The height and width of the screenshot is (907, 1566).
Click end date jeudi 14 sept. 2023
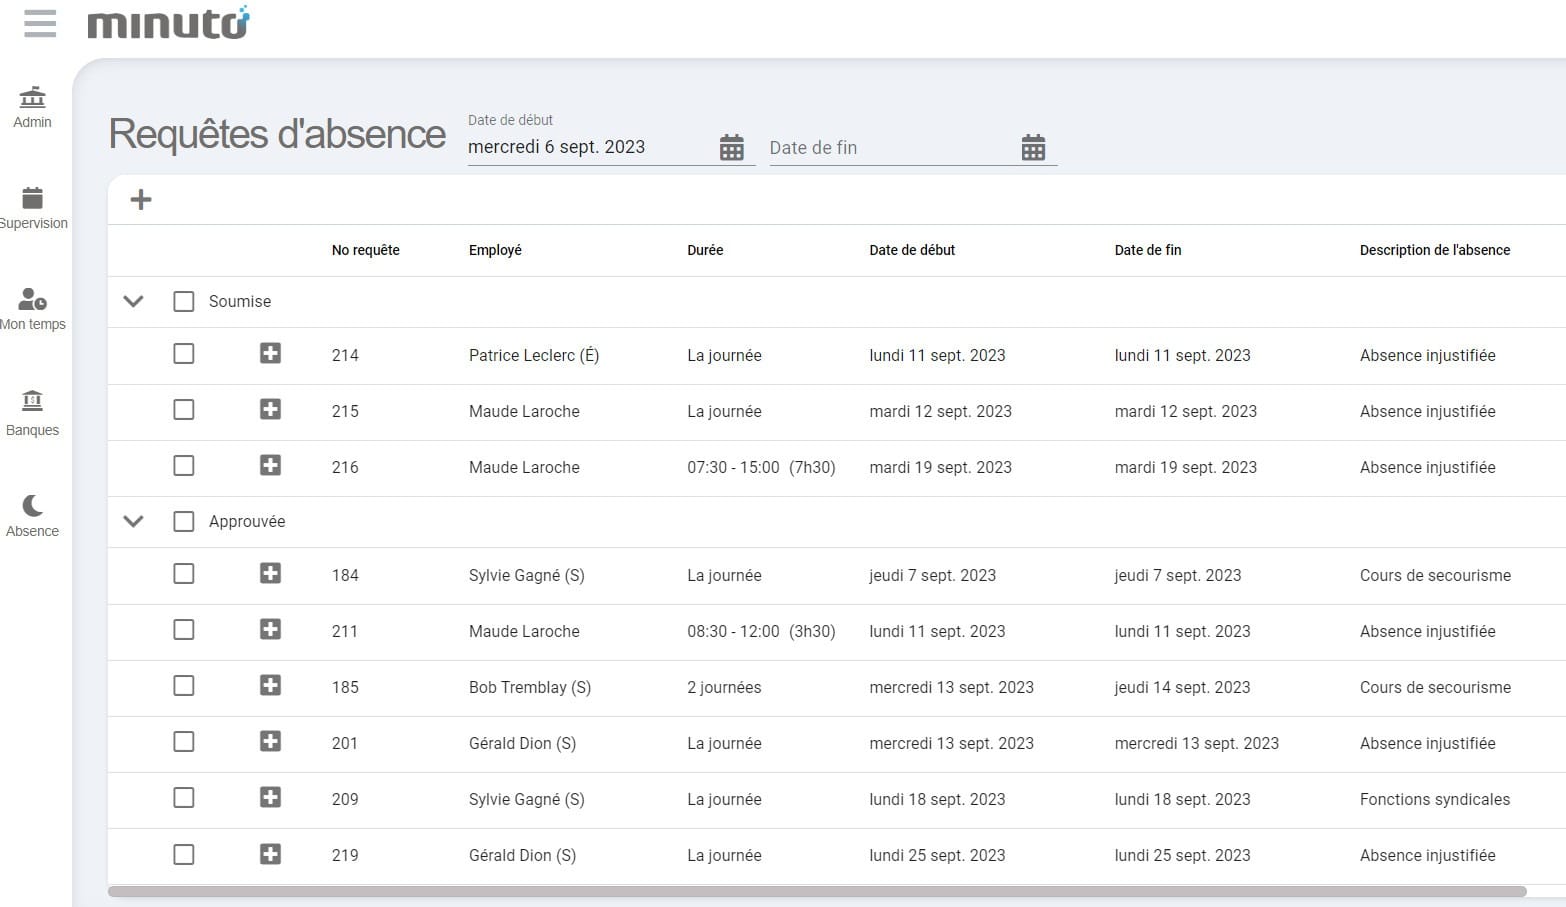1182,687
